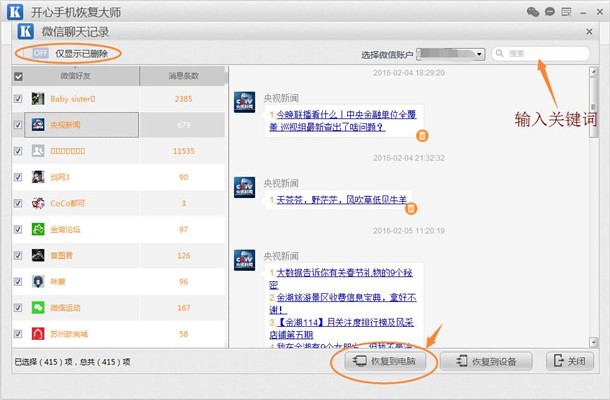Click the app K logo in main title bar
This screenshot has height=400, width=610.
[x=15, y=12]
